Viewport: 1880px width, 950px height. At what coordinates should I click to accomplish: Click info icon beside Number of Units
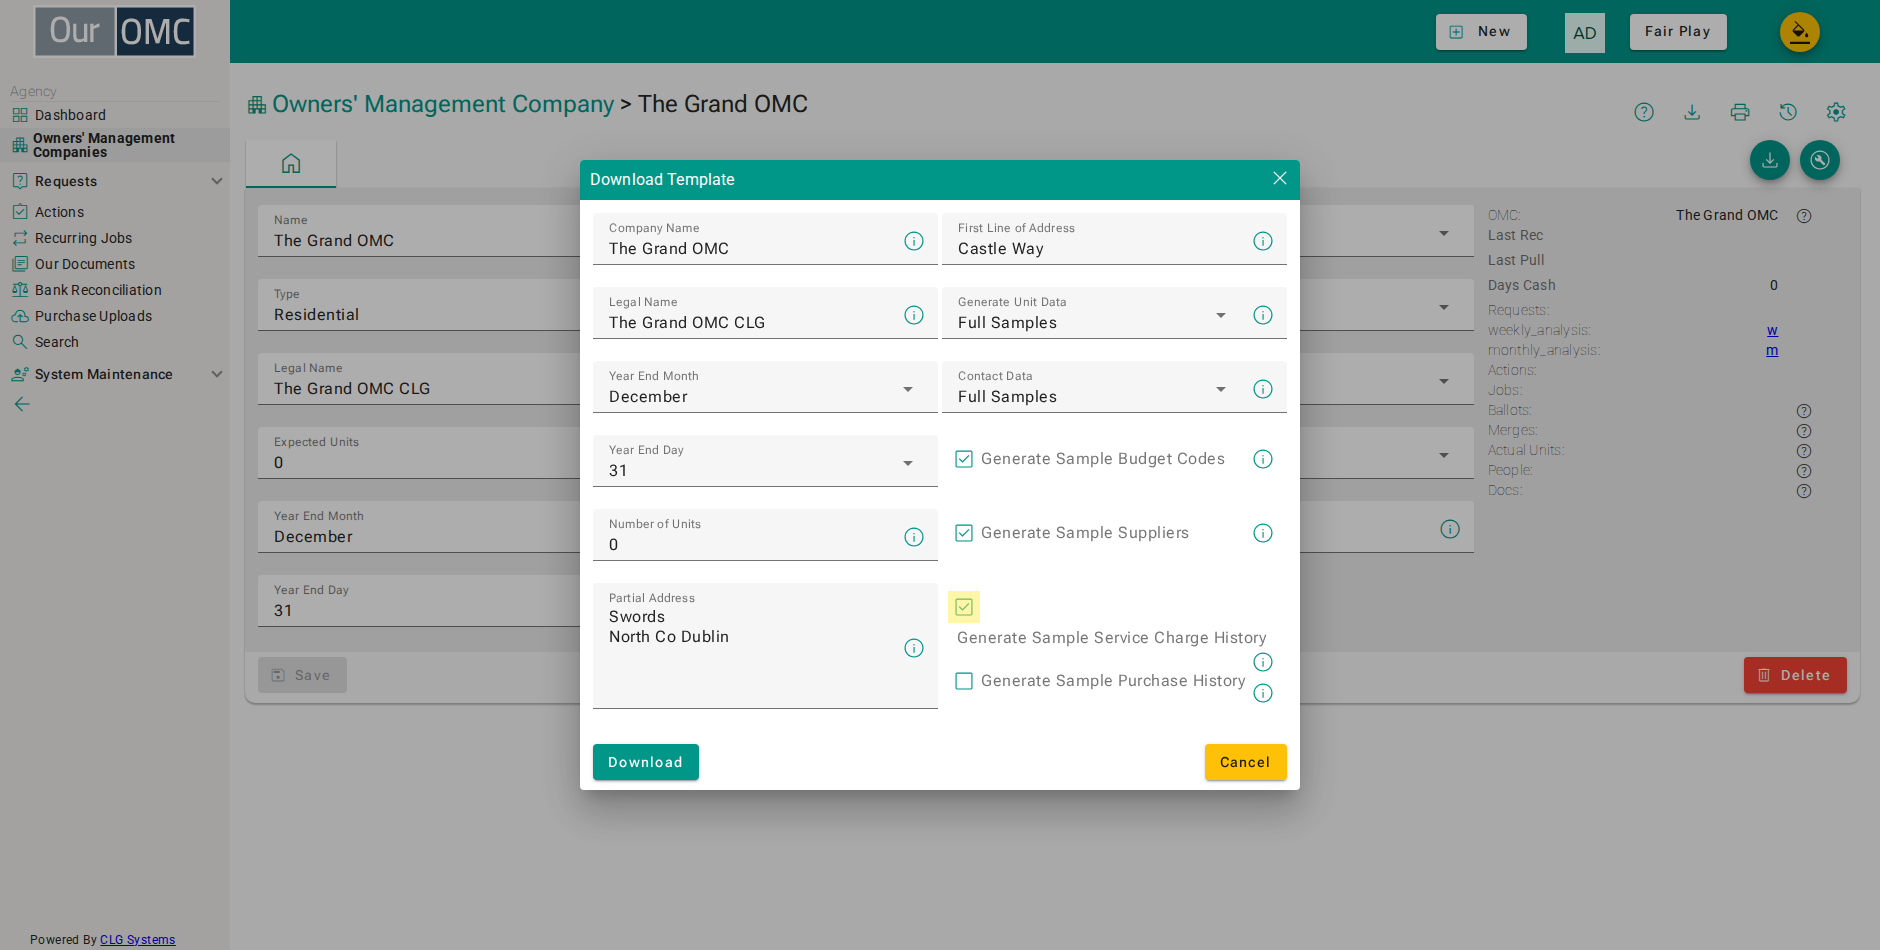[x=914, y=537]
